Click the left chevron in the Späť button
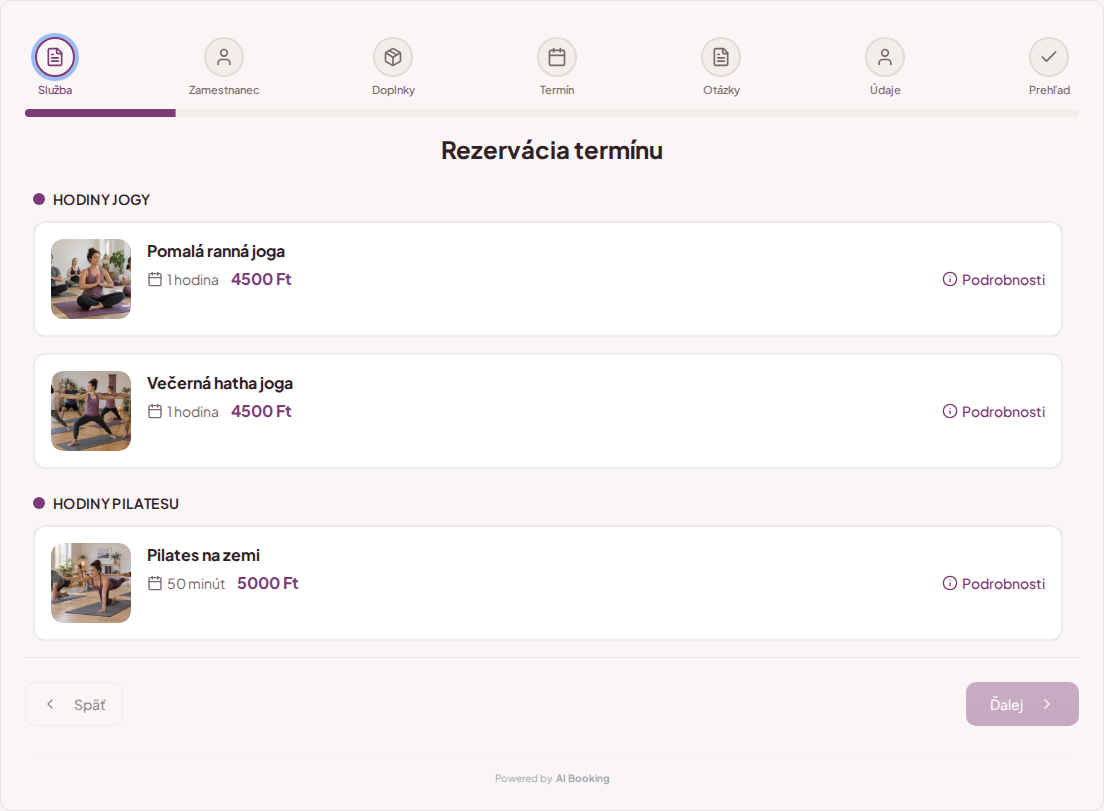 (x=50, y=704)
